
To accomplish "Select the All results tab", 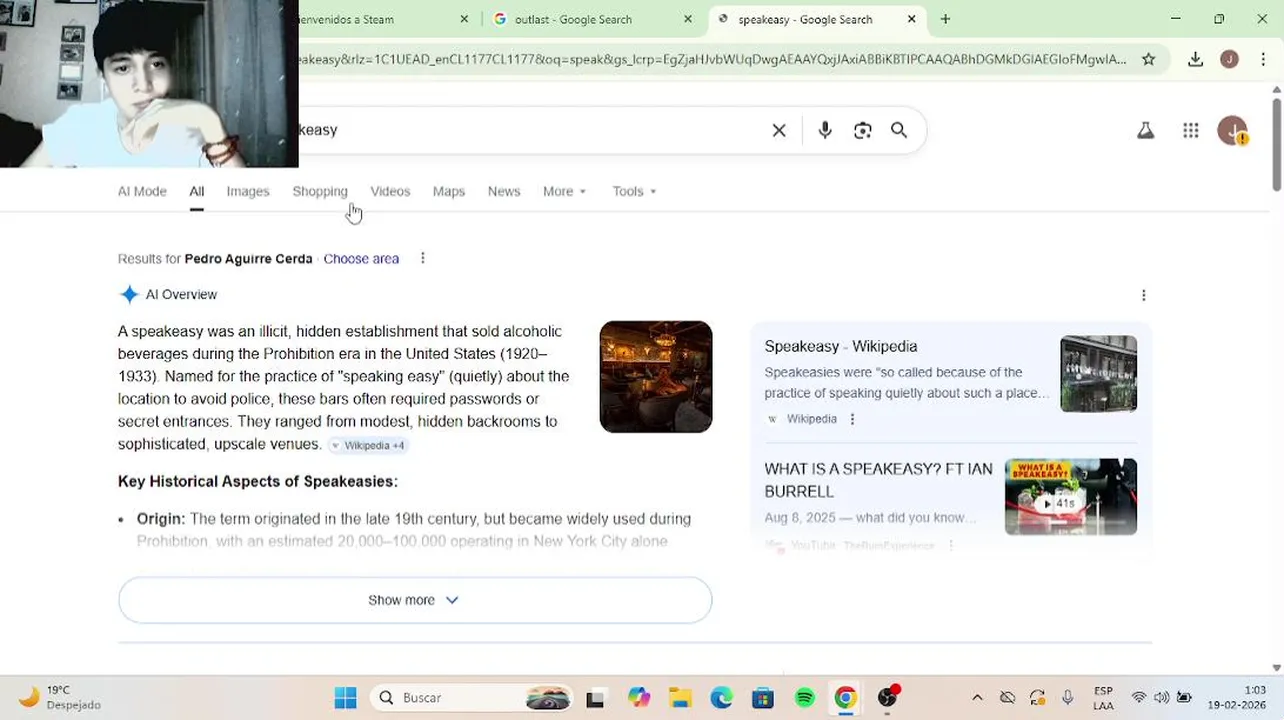I will (x=197, y=191).
